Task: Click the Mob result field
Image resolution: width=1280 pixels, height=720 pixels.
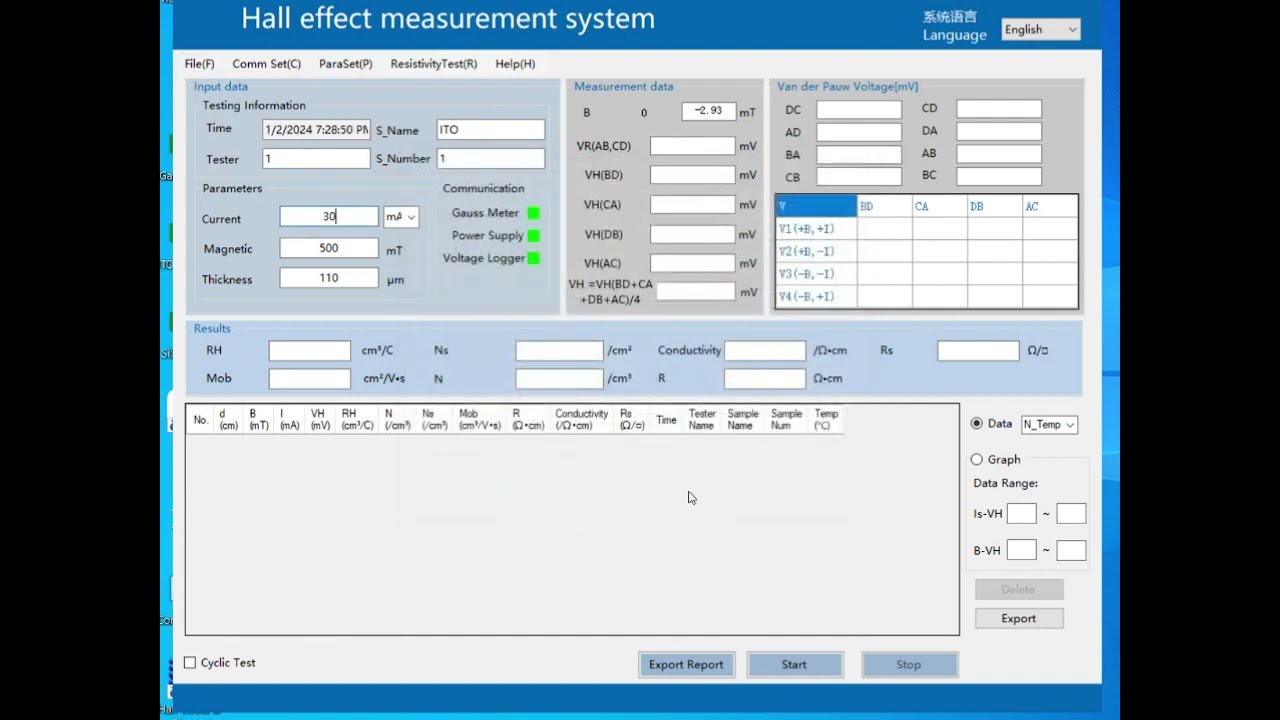Action: point(310,379)
